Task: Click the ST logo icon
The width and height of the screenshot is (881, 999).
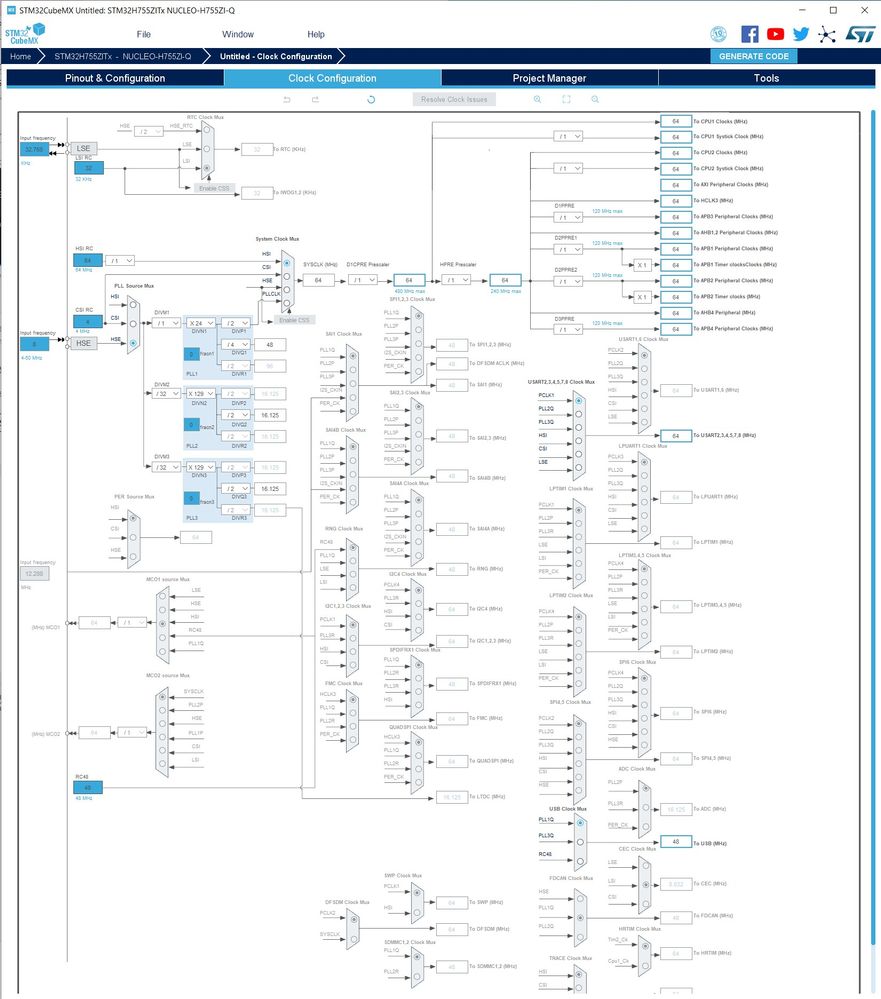Action: [x=860, y=34]
